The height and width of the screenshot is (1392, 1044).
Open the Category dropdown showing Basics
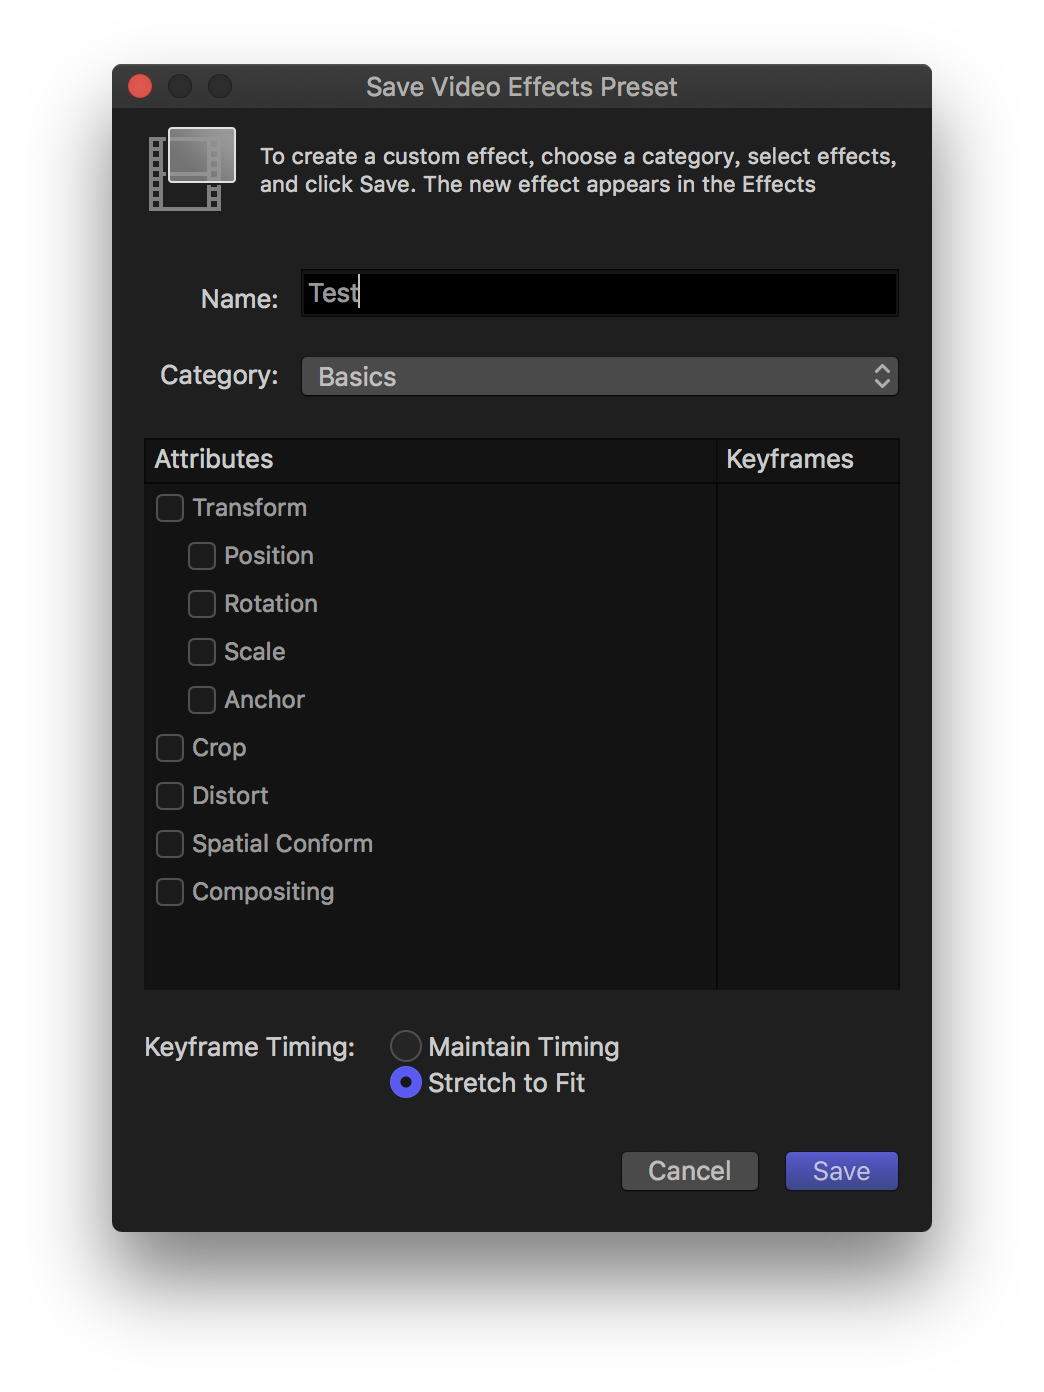pyautogui.click(x=600, y=376)
